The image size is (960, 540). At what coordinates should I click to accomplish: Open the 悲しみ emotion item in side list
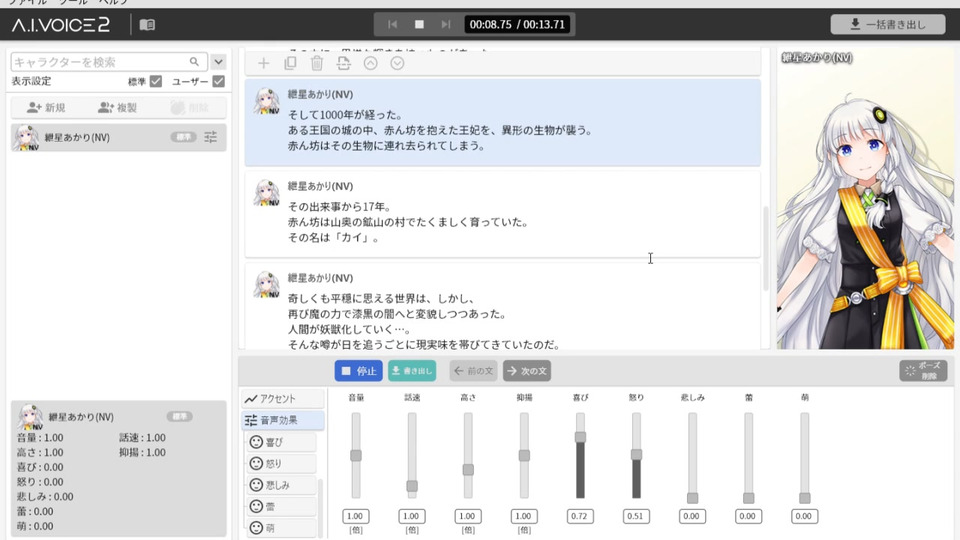point(282,485)
